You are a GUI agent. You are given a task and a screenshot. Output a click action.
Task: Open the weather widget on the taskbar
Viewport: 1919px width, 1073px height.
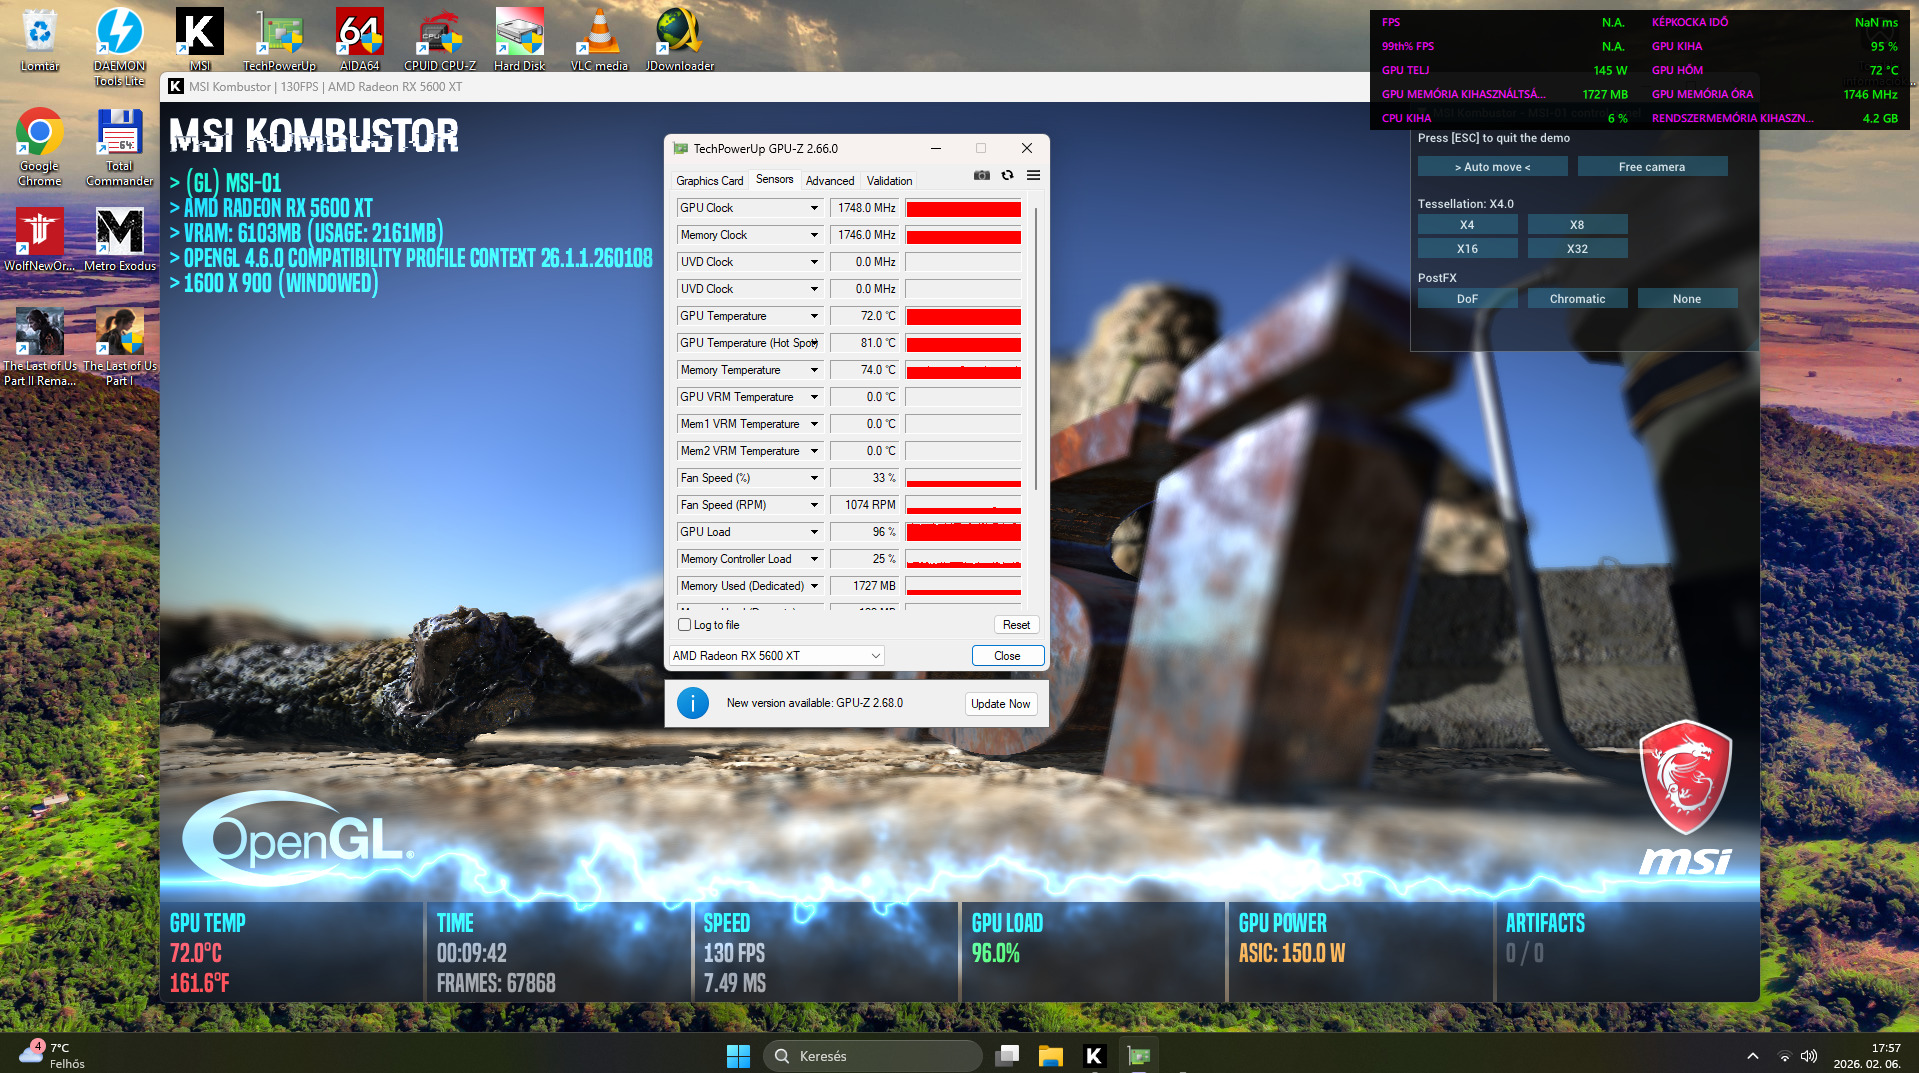(52, 1056)
